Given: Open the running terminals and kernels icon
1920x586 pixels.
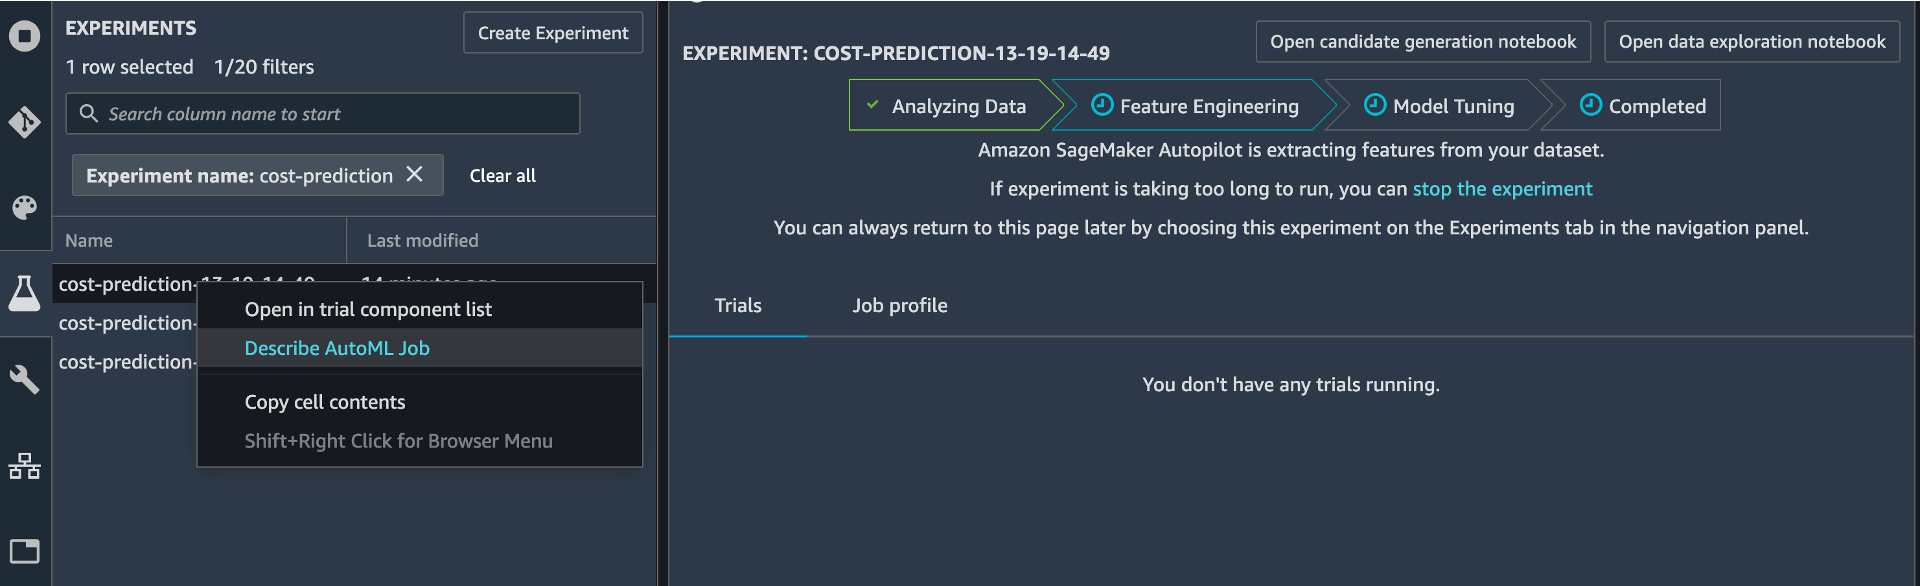Looking at the screenshot, I should (24, 36).
